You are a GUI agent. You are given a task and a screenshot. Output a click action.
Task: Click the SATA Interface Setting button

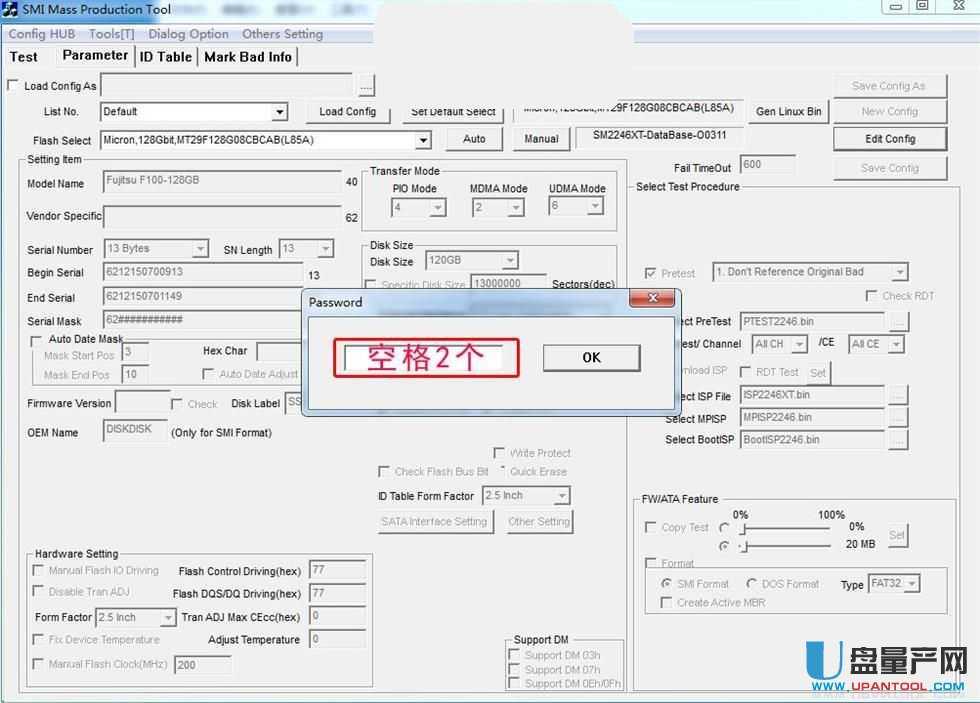(434, 521)
